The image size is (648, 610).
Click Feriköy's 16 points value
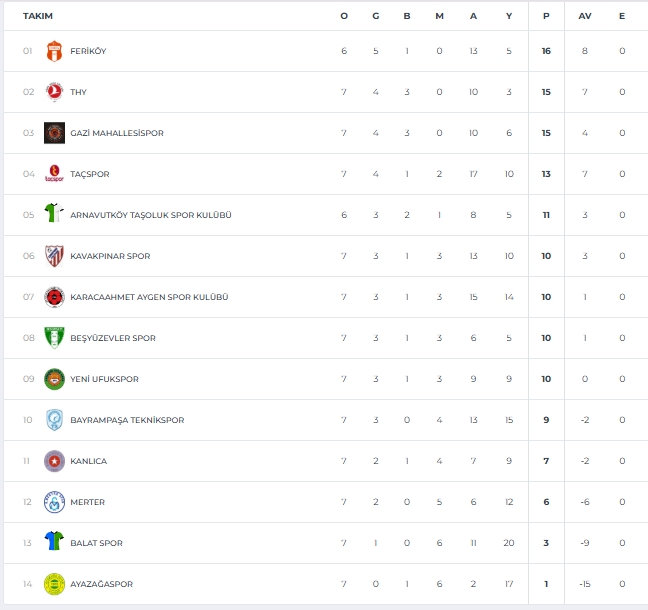tap(546, 51)
